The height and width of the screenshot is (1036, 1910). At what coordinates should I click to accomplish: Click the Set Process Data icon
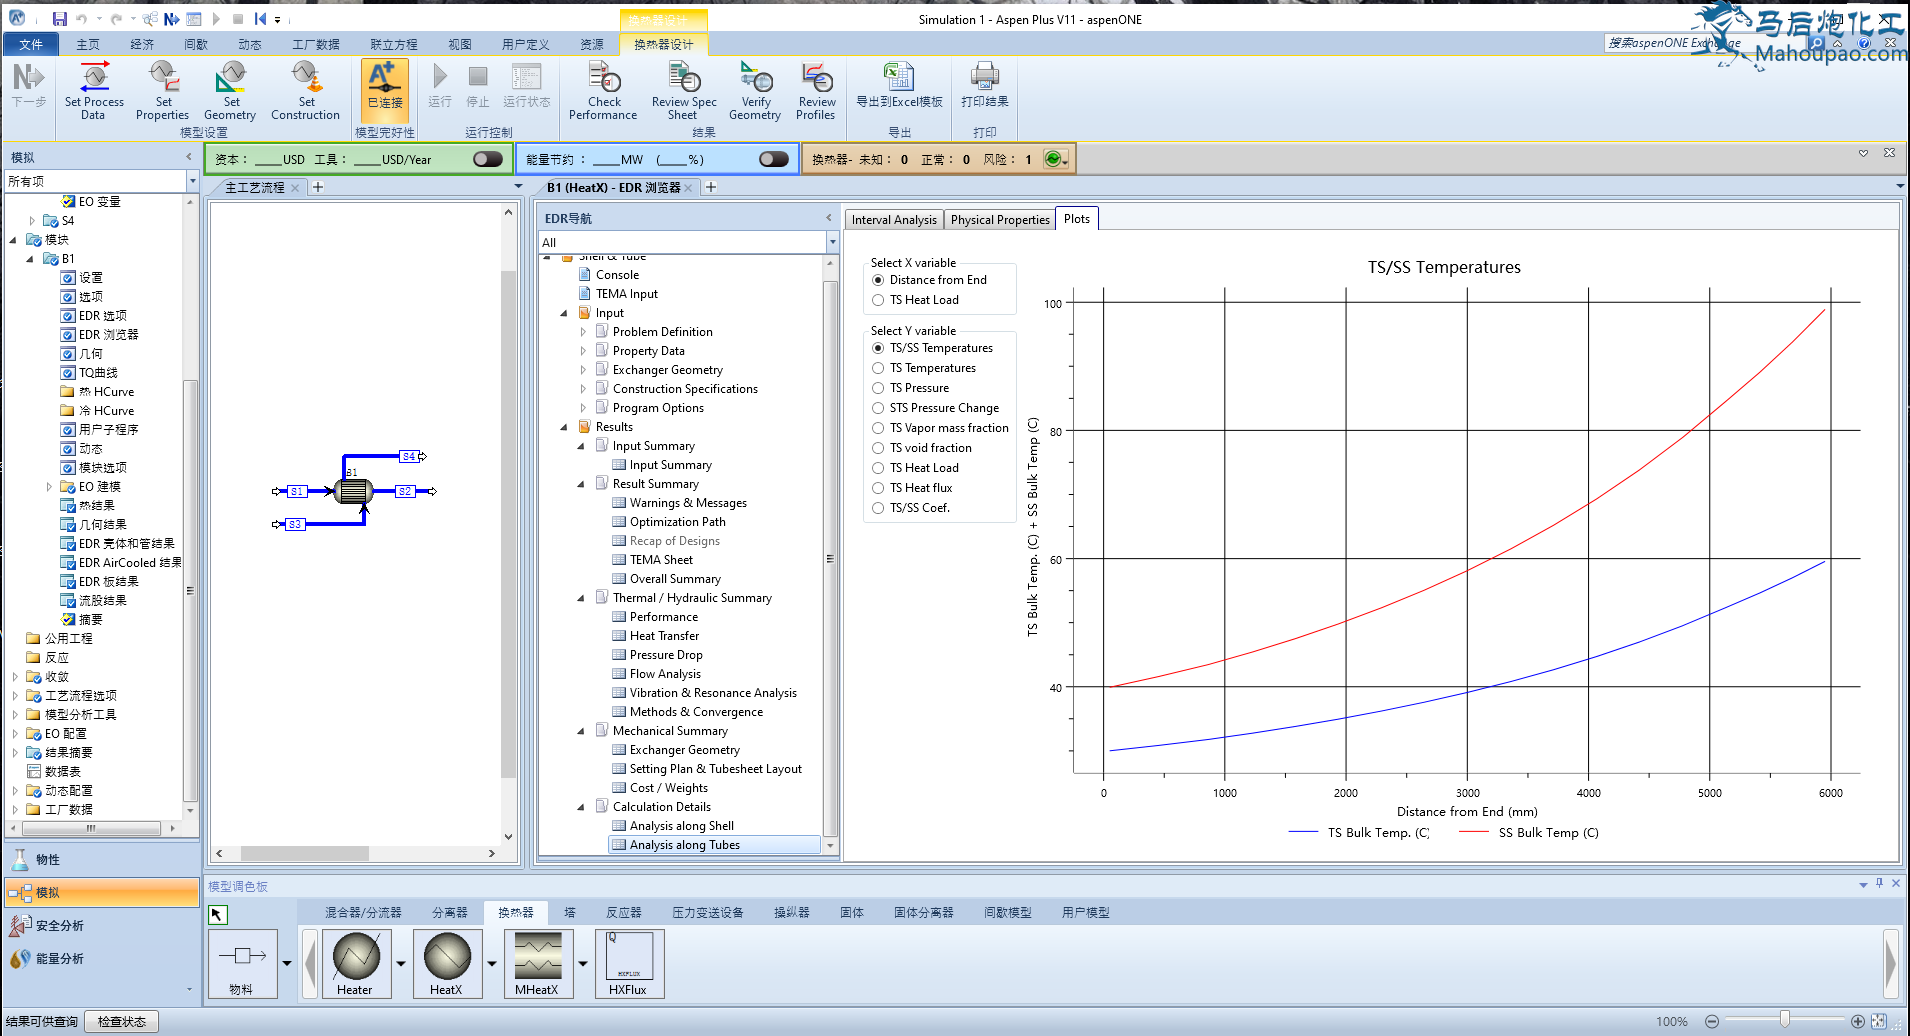94,78
